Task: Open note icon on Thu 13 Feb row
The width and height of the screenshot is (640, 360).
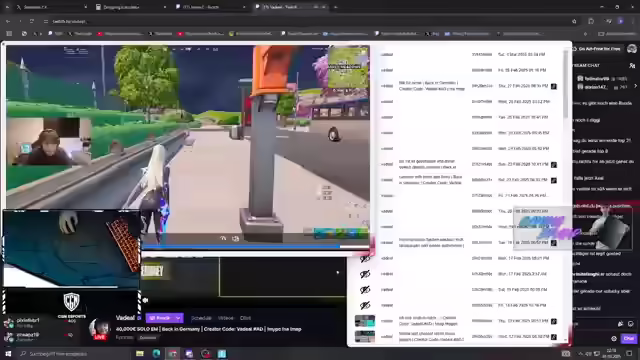Action: point(553,321)
